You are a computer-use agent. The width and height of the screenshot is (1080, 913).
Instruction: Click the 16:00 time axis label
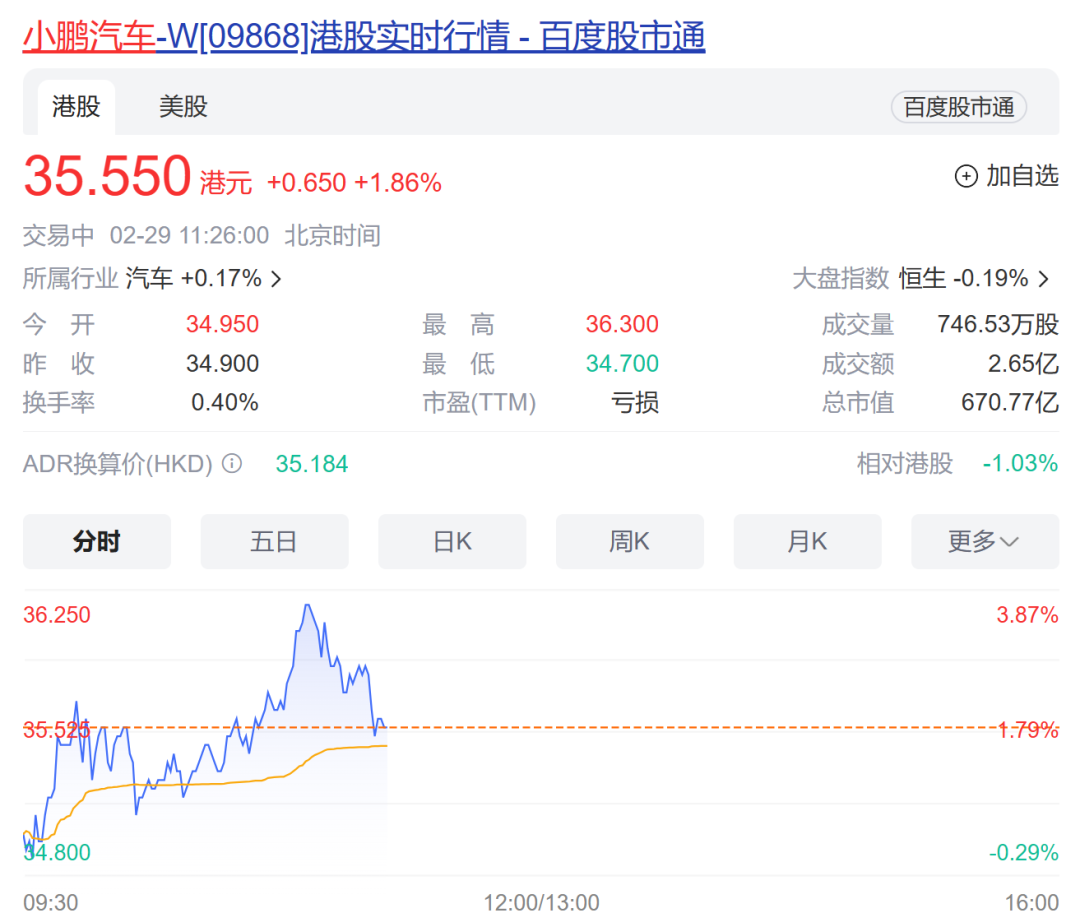1031,902
